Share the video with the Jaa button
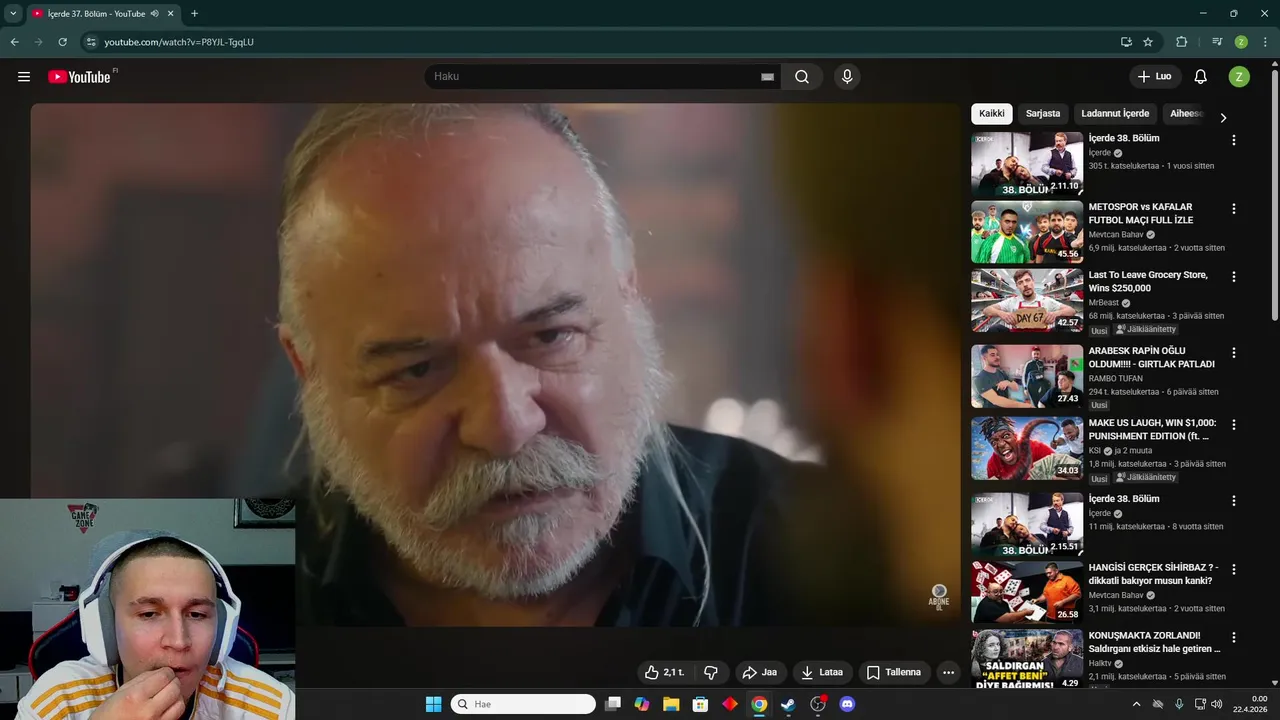The width and height of the screenshot is (1280, 720). click(x=760, y=672)
